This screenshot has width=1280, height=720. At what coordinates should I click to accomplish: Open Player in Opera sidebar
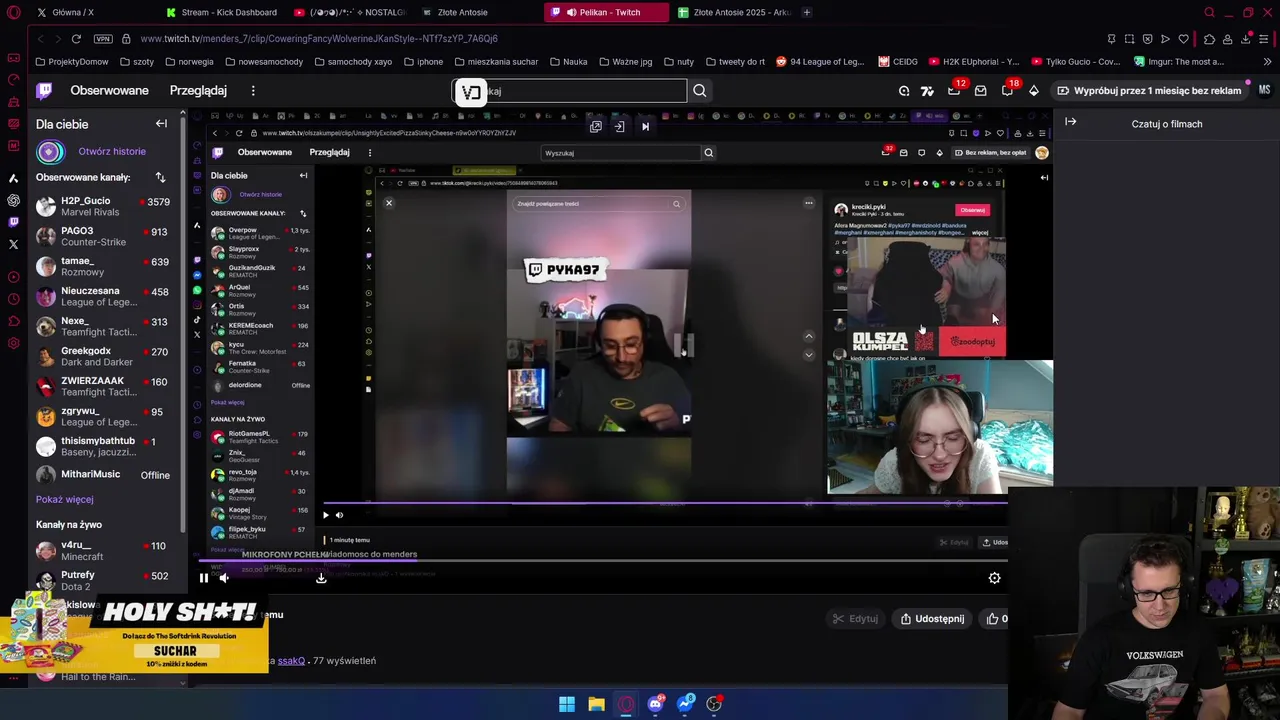pyautogui.click(x=13, y=277)
